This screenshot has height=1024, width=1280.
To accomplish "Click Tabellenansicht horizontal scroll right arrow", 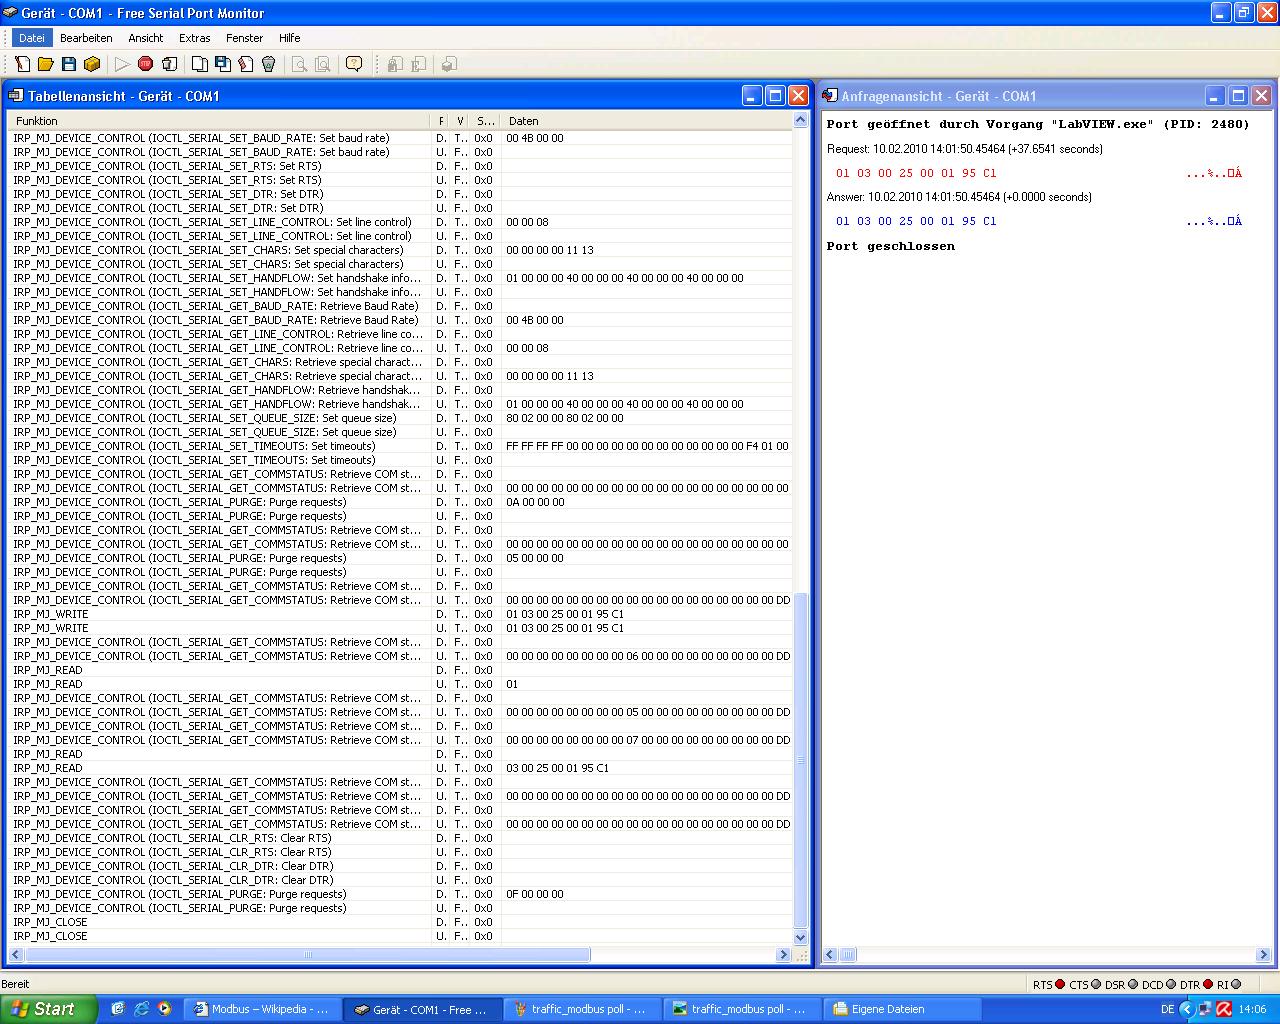I will tap(784, 955).
